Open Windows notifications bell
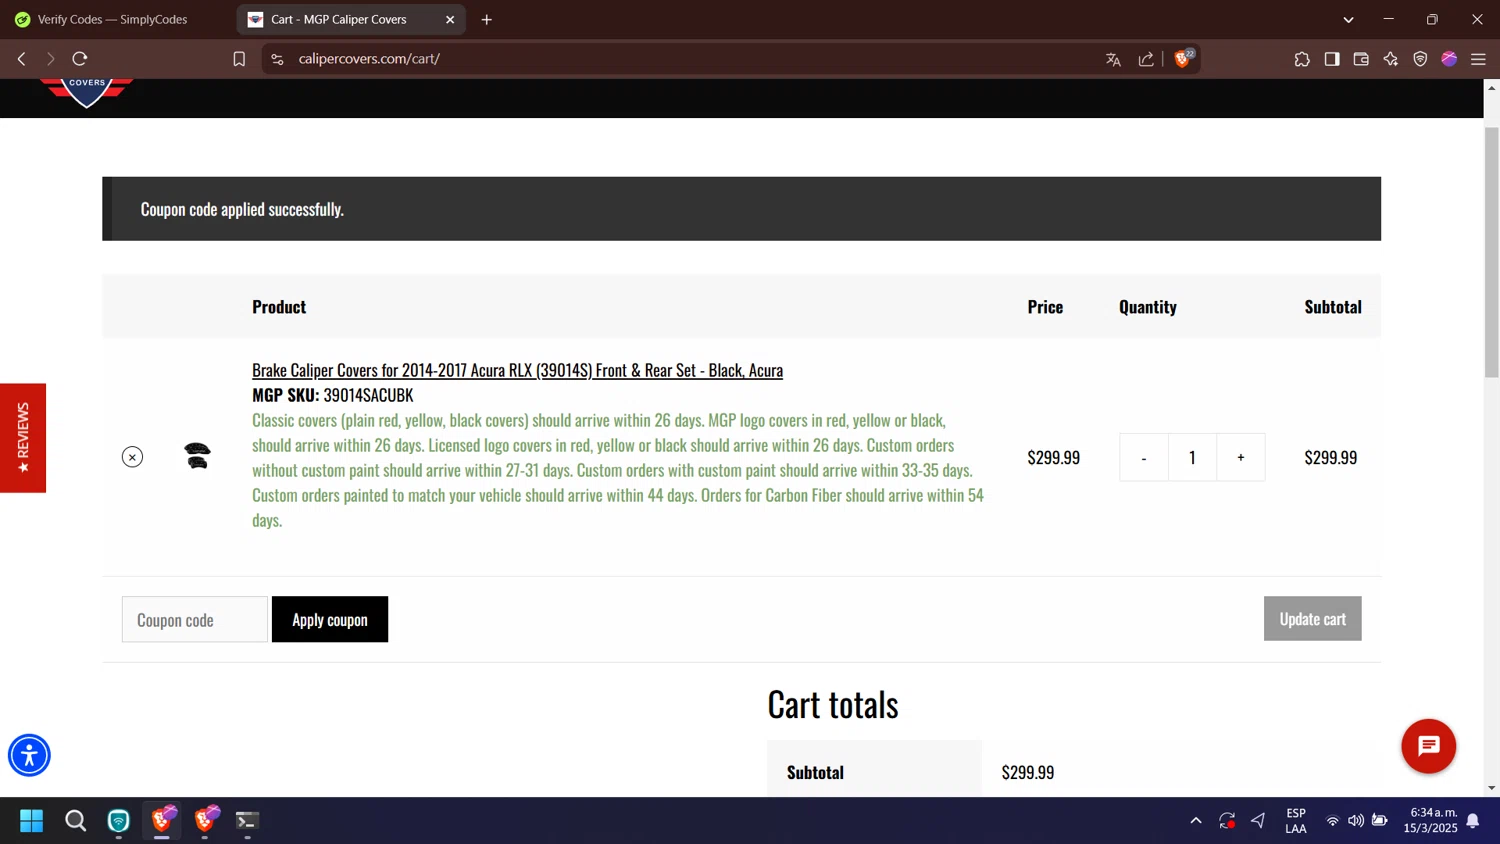Screen dimensions: 1500x844 1473,821
